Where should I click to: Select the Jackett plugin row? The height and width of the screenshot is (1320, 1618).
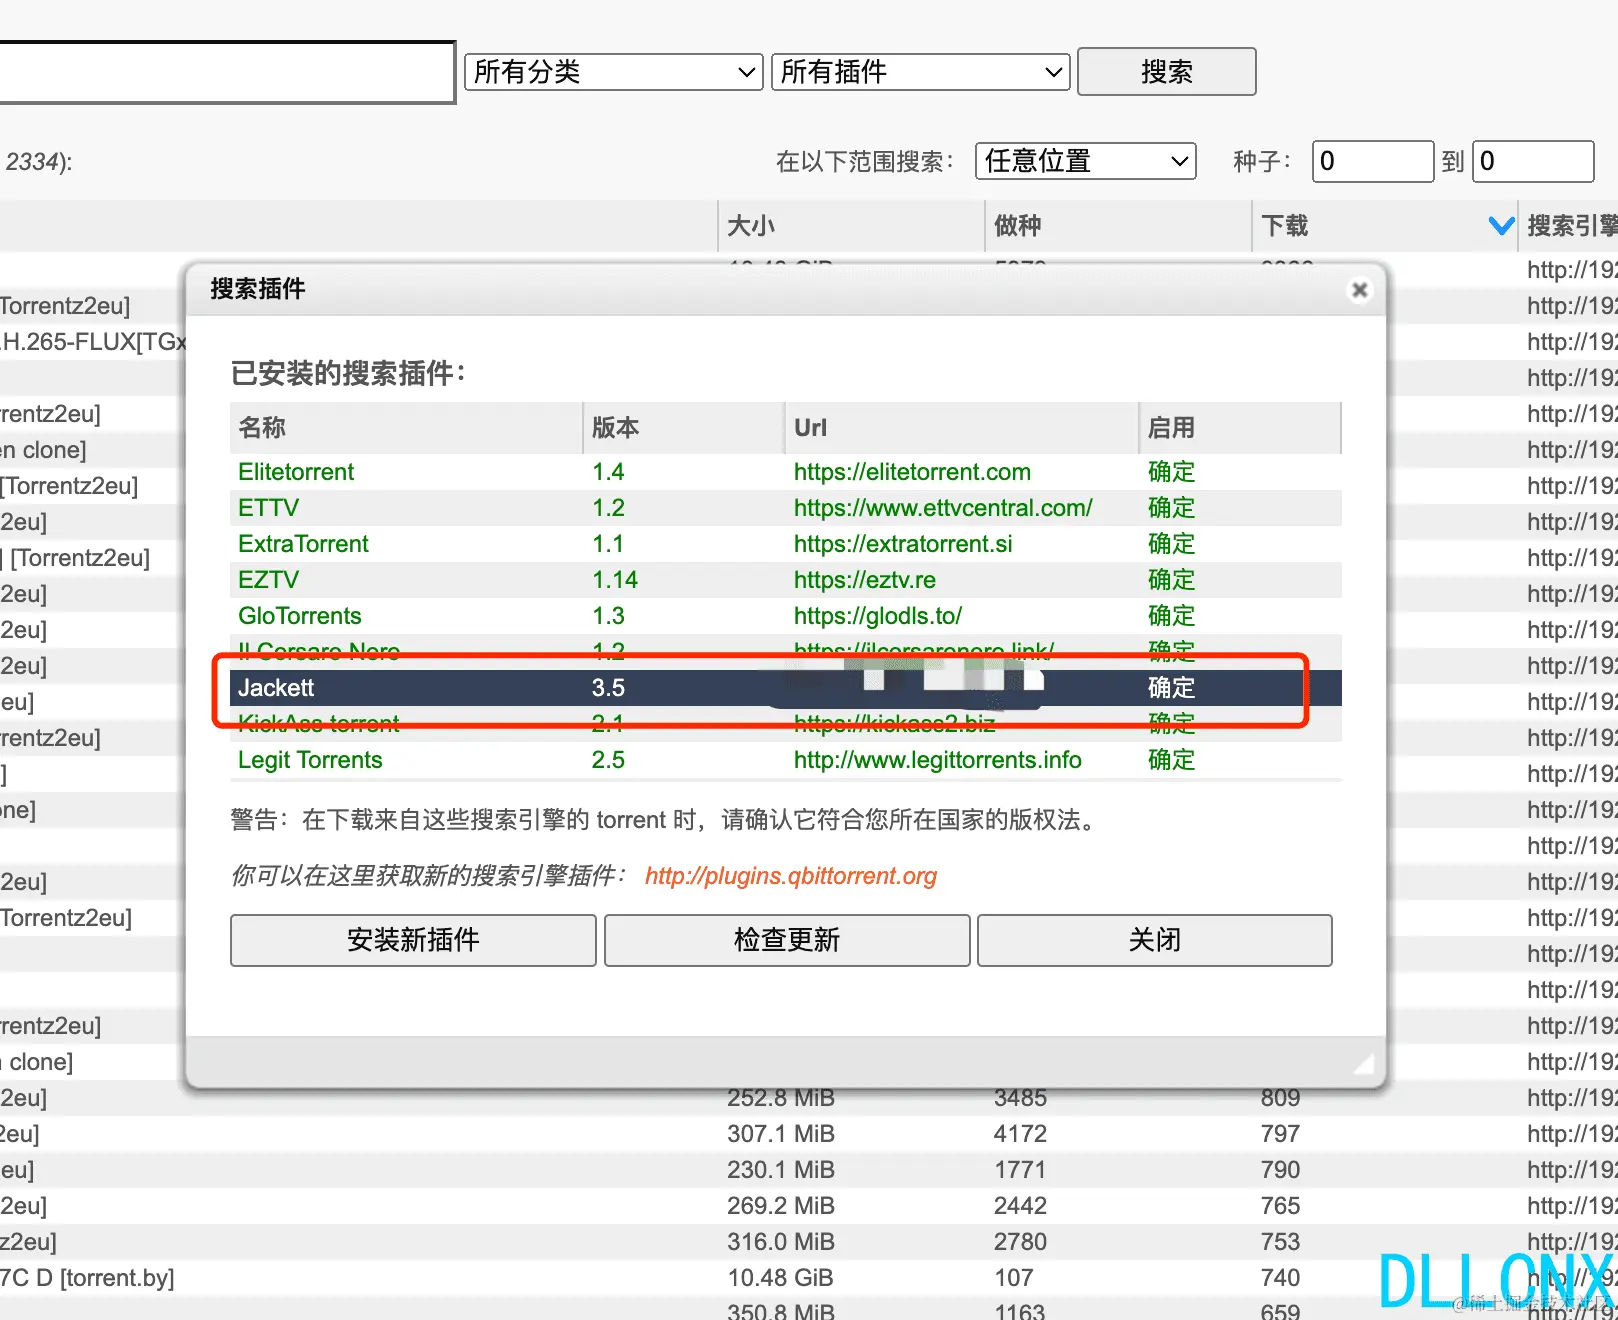click(x=785, y=688)
